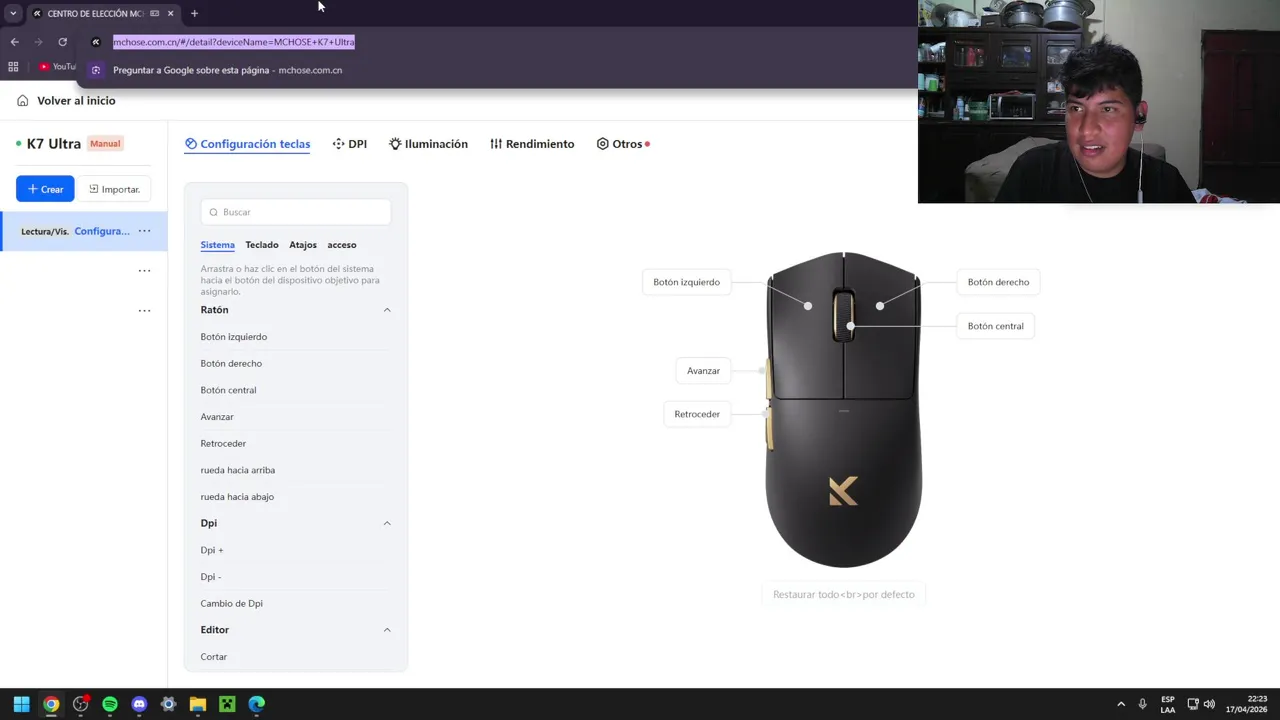Switch to the Rendimiento tab
Screen dimensions: 1280x720
(532, 144)
